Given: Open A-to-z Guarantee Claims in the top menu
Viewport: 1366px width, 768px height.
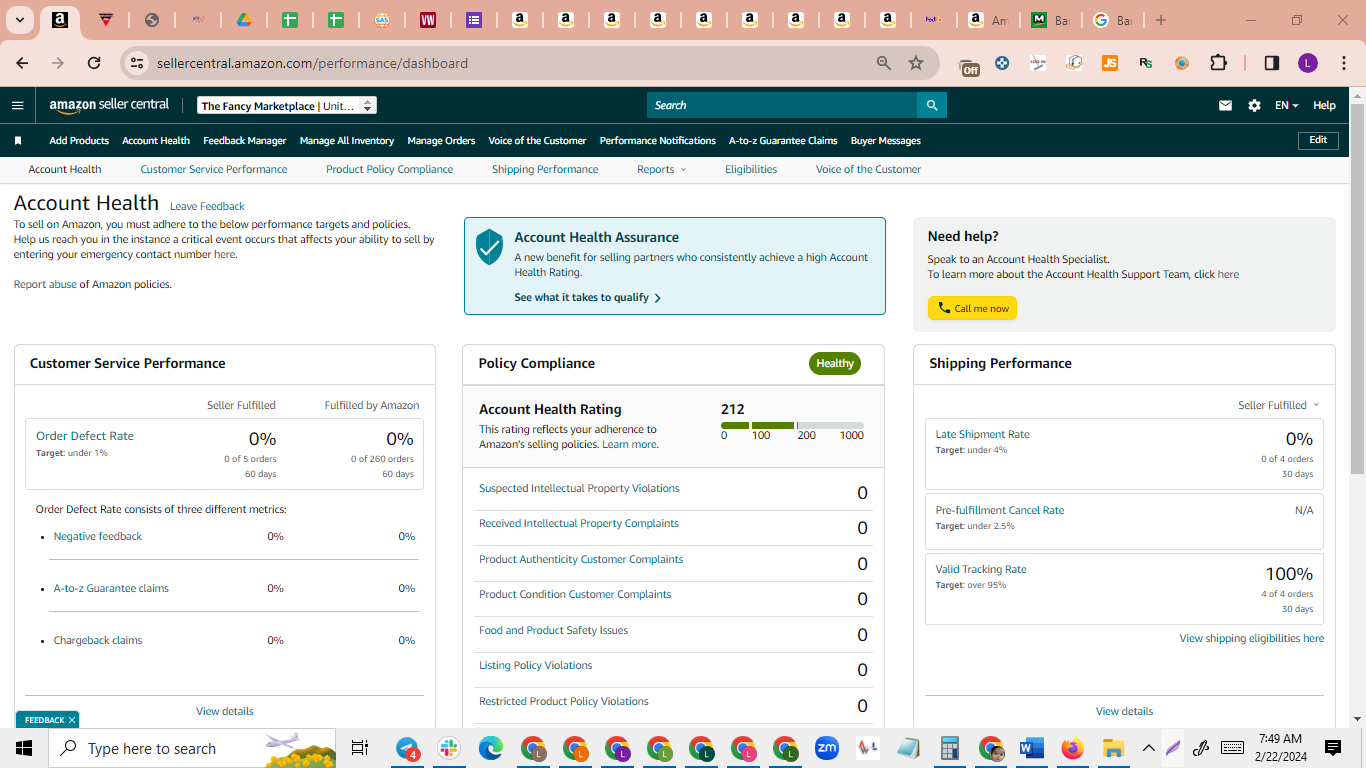Looking at the screenshot, I should 783,141.
